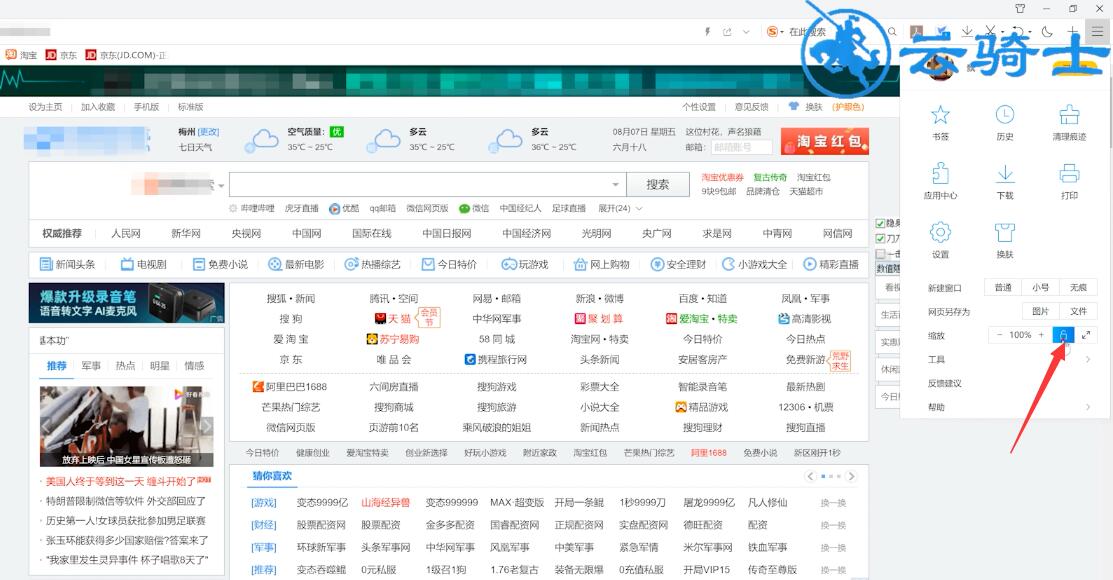
Task: Click the 新闻头条 category icon
Action: pos(45,264)
